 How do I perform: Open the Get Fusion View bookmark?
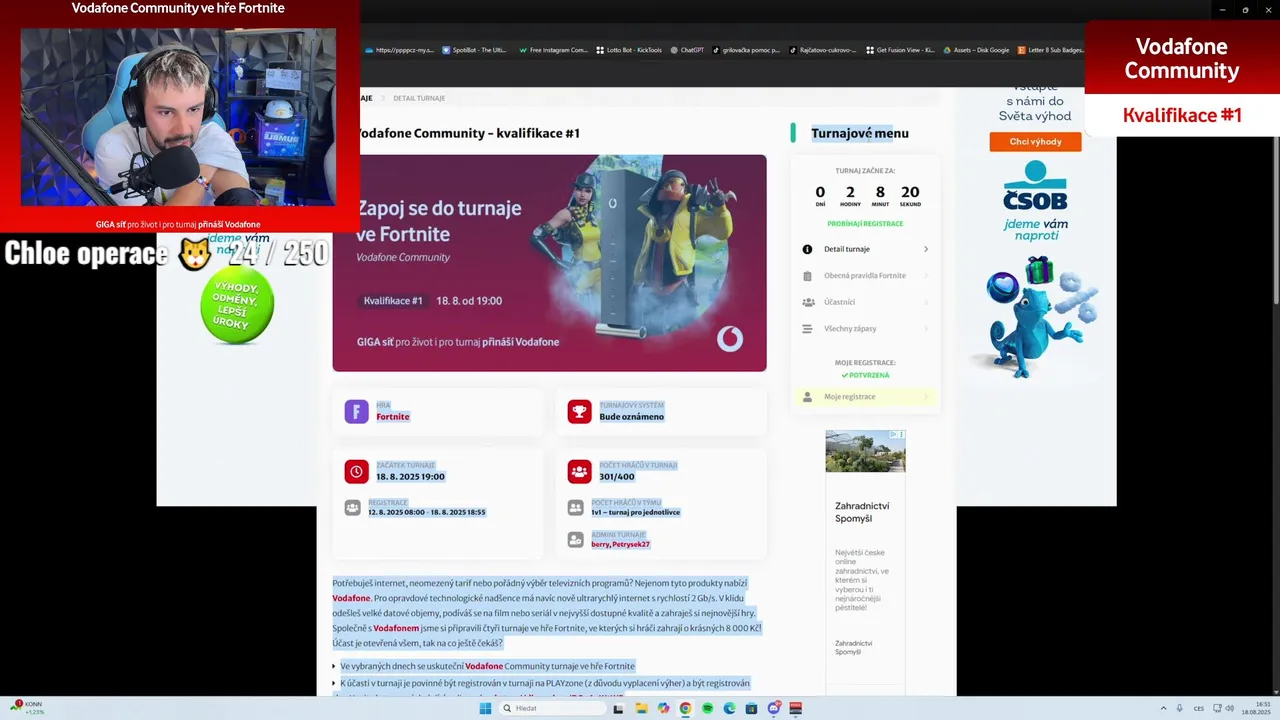coord(900,50)
